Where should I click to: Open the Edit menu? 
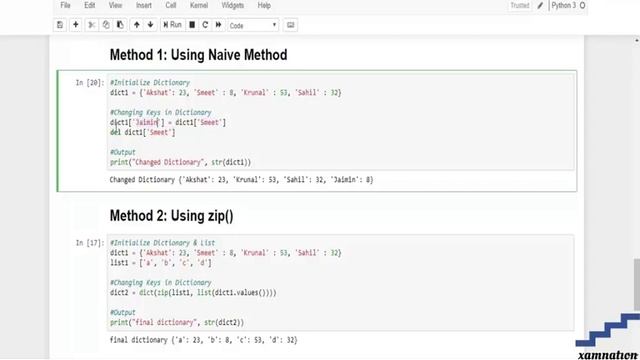(x=89, y=5)
